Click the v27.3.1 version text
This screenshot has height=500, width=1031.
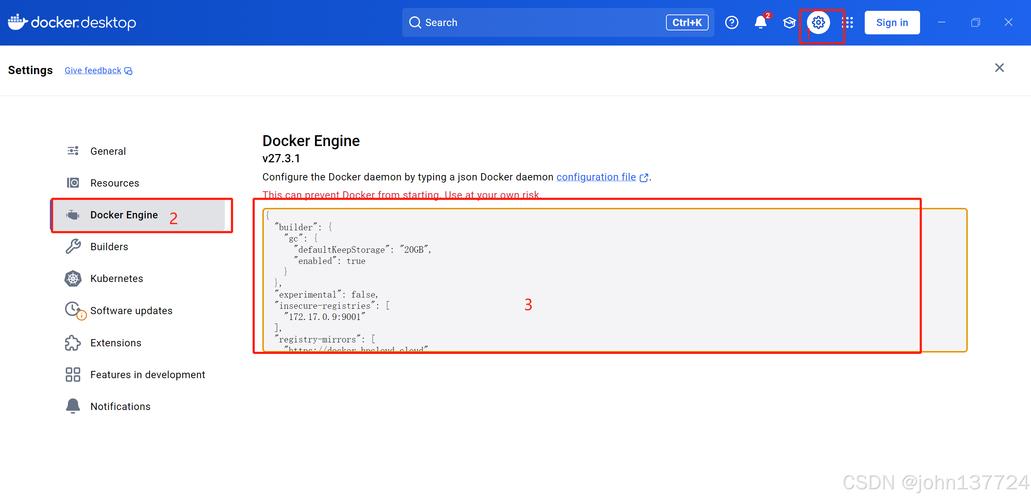pyautogui.click(x=281, y=159)
